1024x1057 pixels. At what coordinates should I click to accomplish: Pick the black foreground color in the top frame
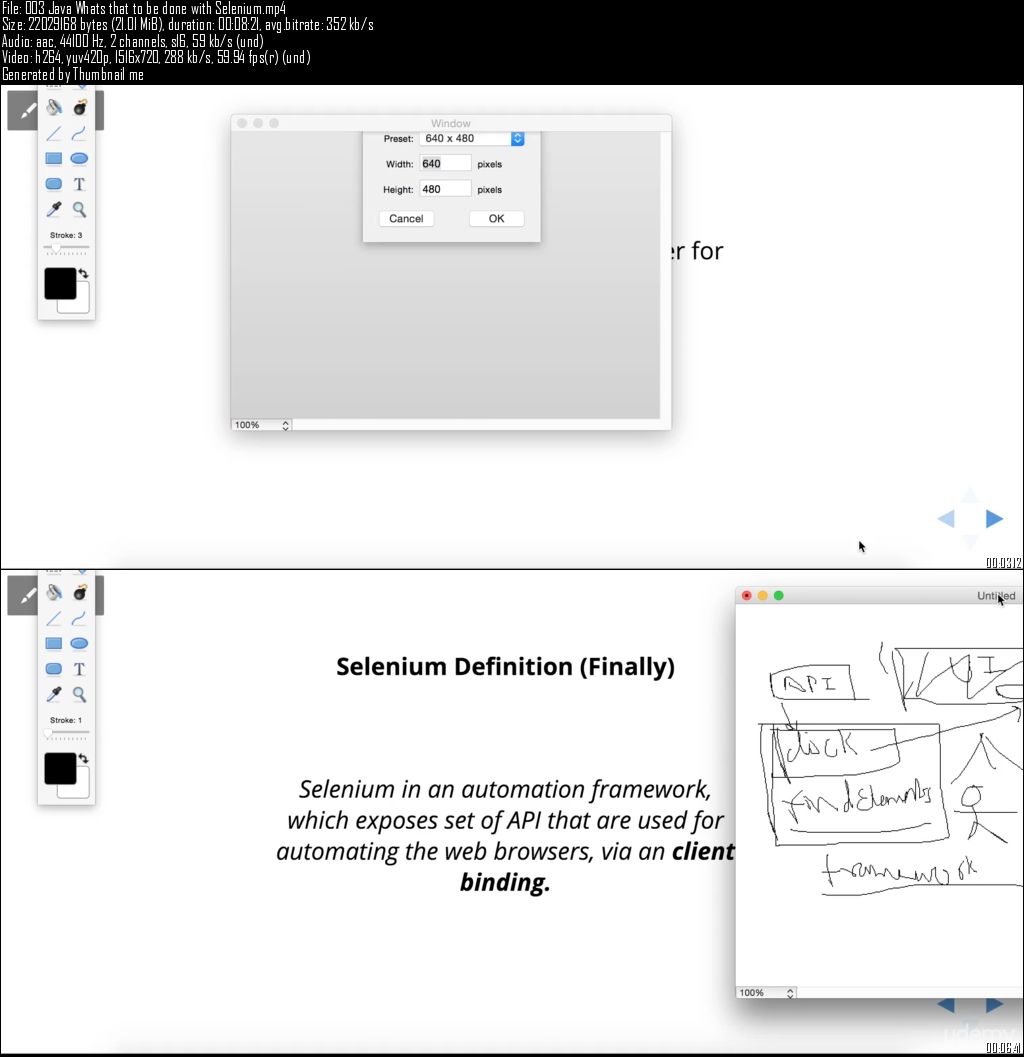click(60, 283)
